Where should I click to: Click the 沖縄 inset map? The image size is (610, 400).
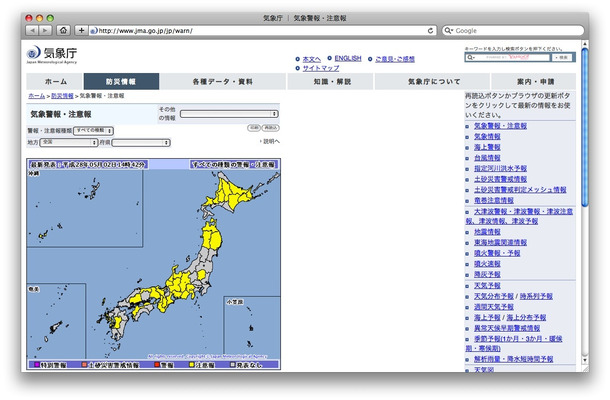(x=85, y=208)
